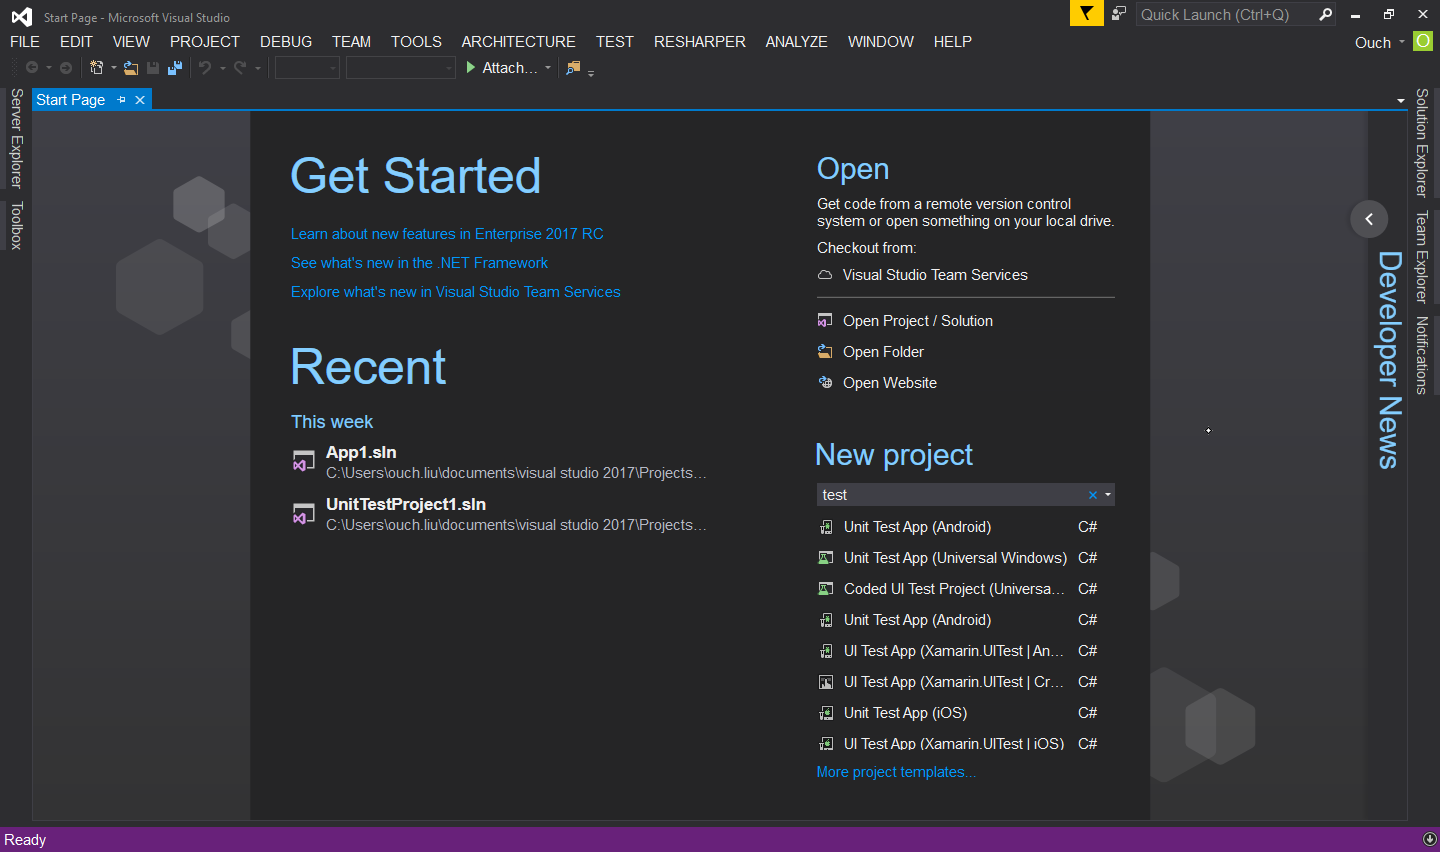This screenshot has height=852, width=1440.
Task: Open the DEBUG menu
Action: click(x=286, y=42)
